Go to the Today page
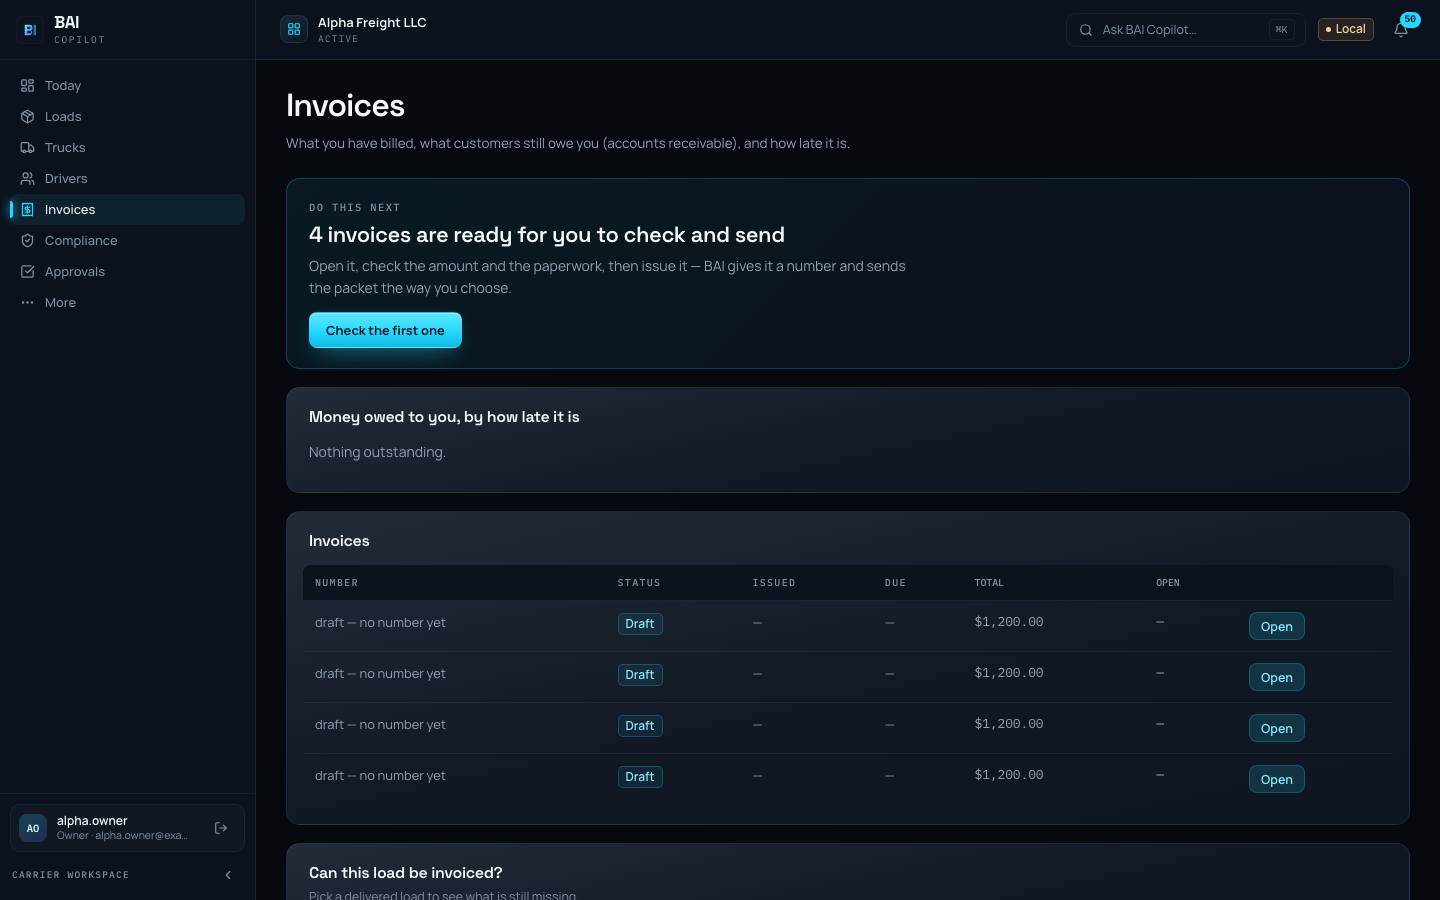This screenshot has height=900, width=1440. click(127, 86)
